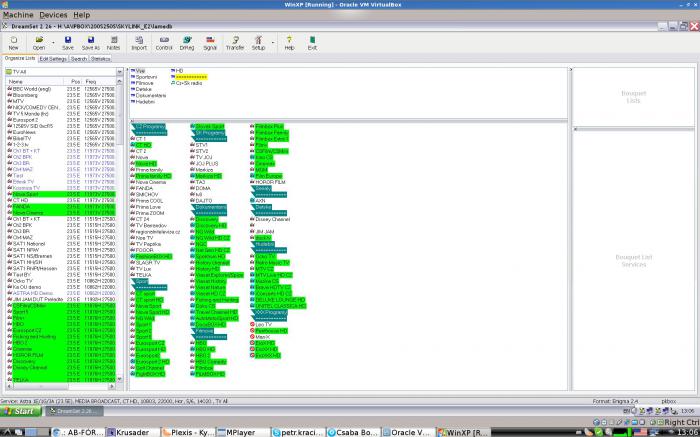The image size is (700, 437).
Task: Open the TV All list dropdown
Action: point(120,72)
